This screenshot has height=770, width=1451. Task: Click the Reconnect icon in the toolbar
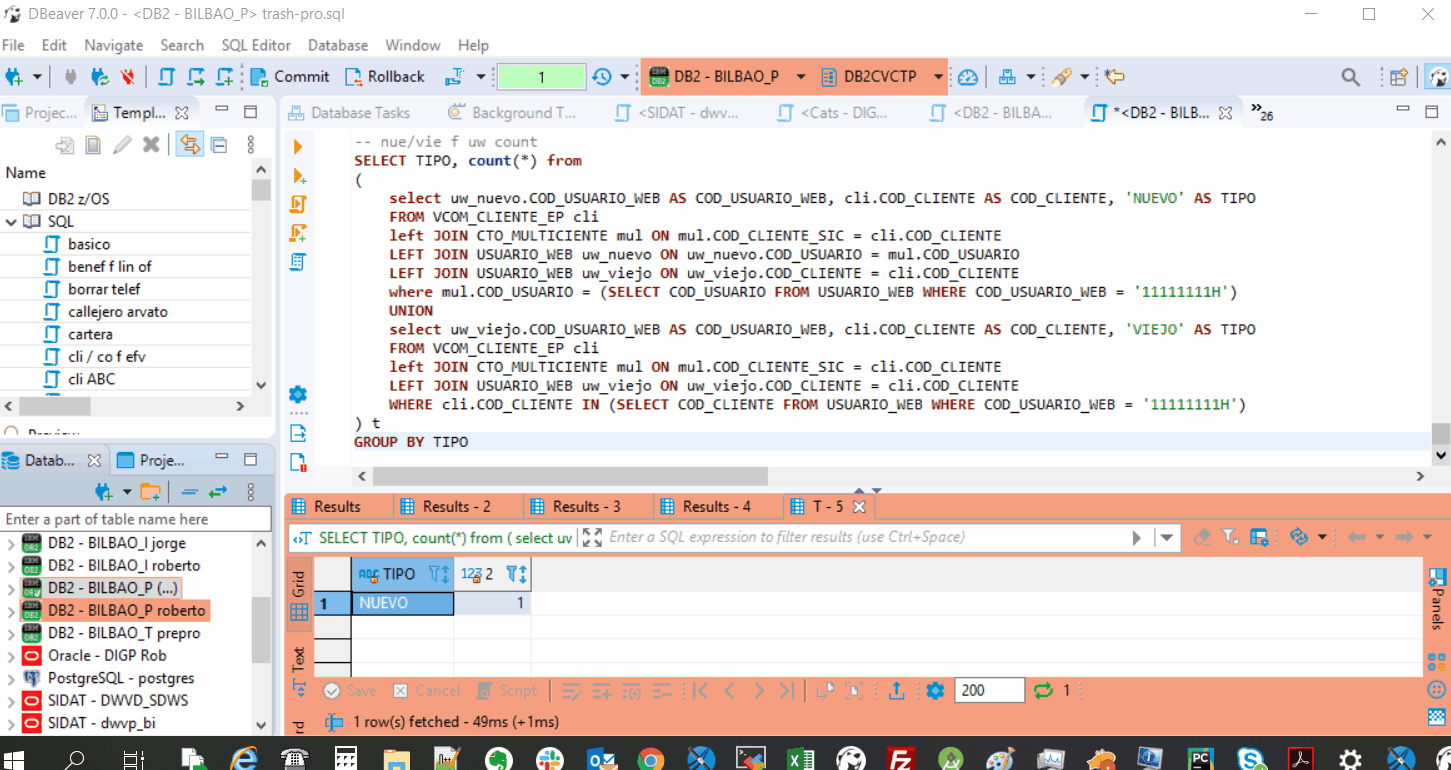[99, 77]
